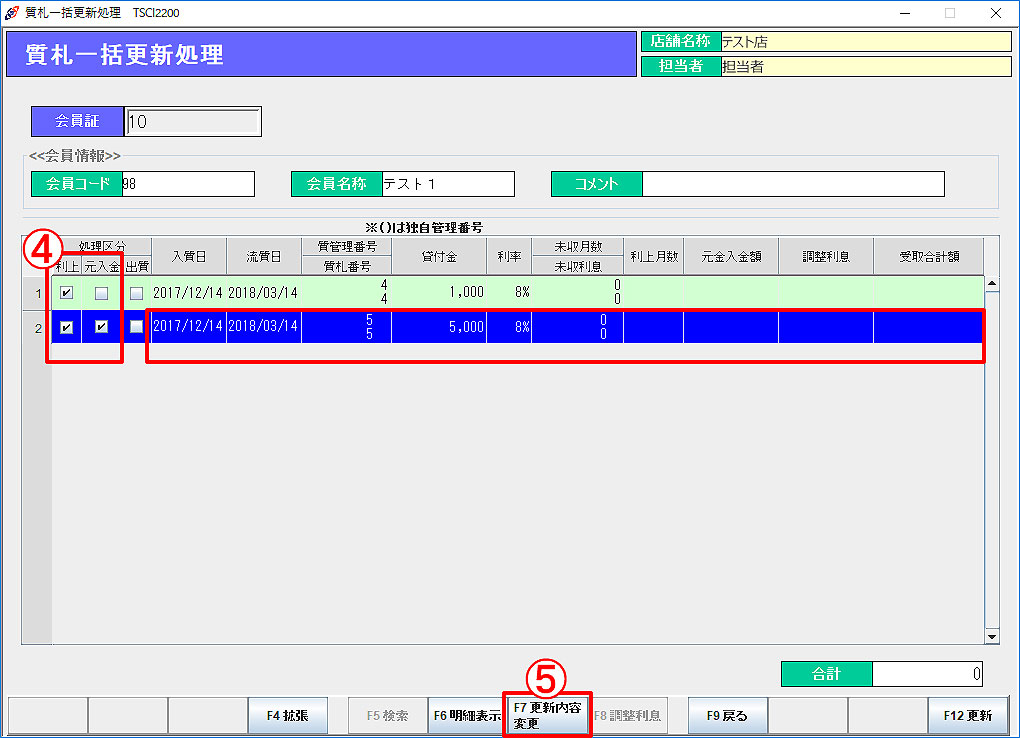Uncheck 元入金 checkbox in row 2
Screen dimensions: 1020x738
click(x=101, y=327)
